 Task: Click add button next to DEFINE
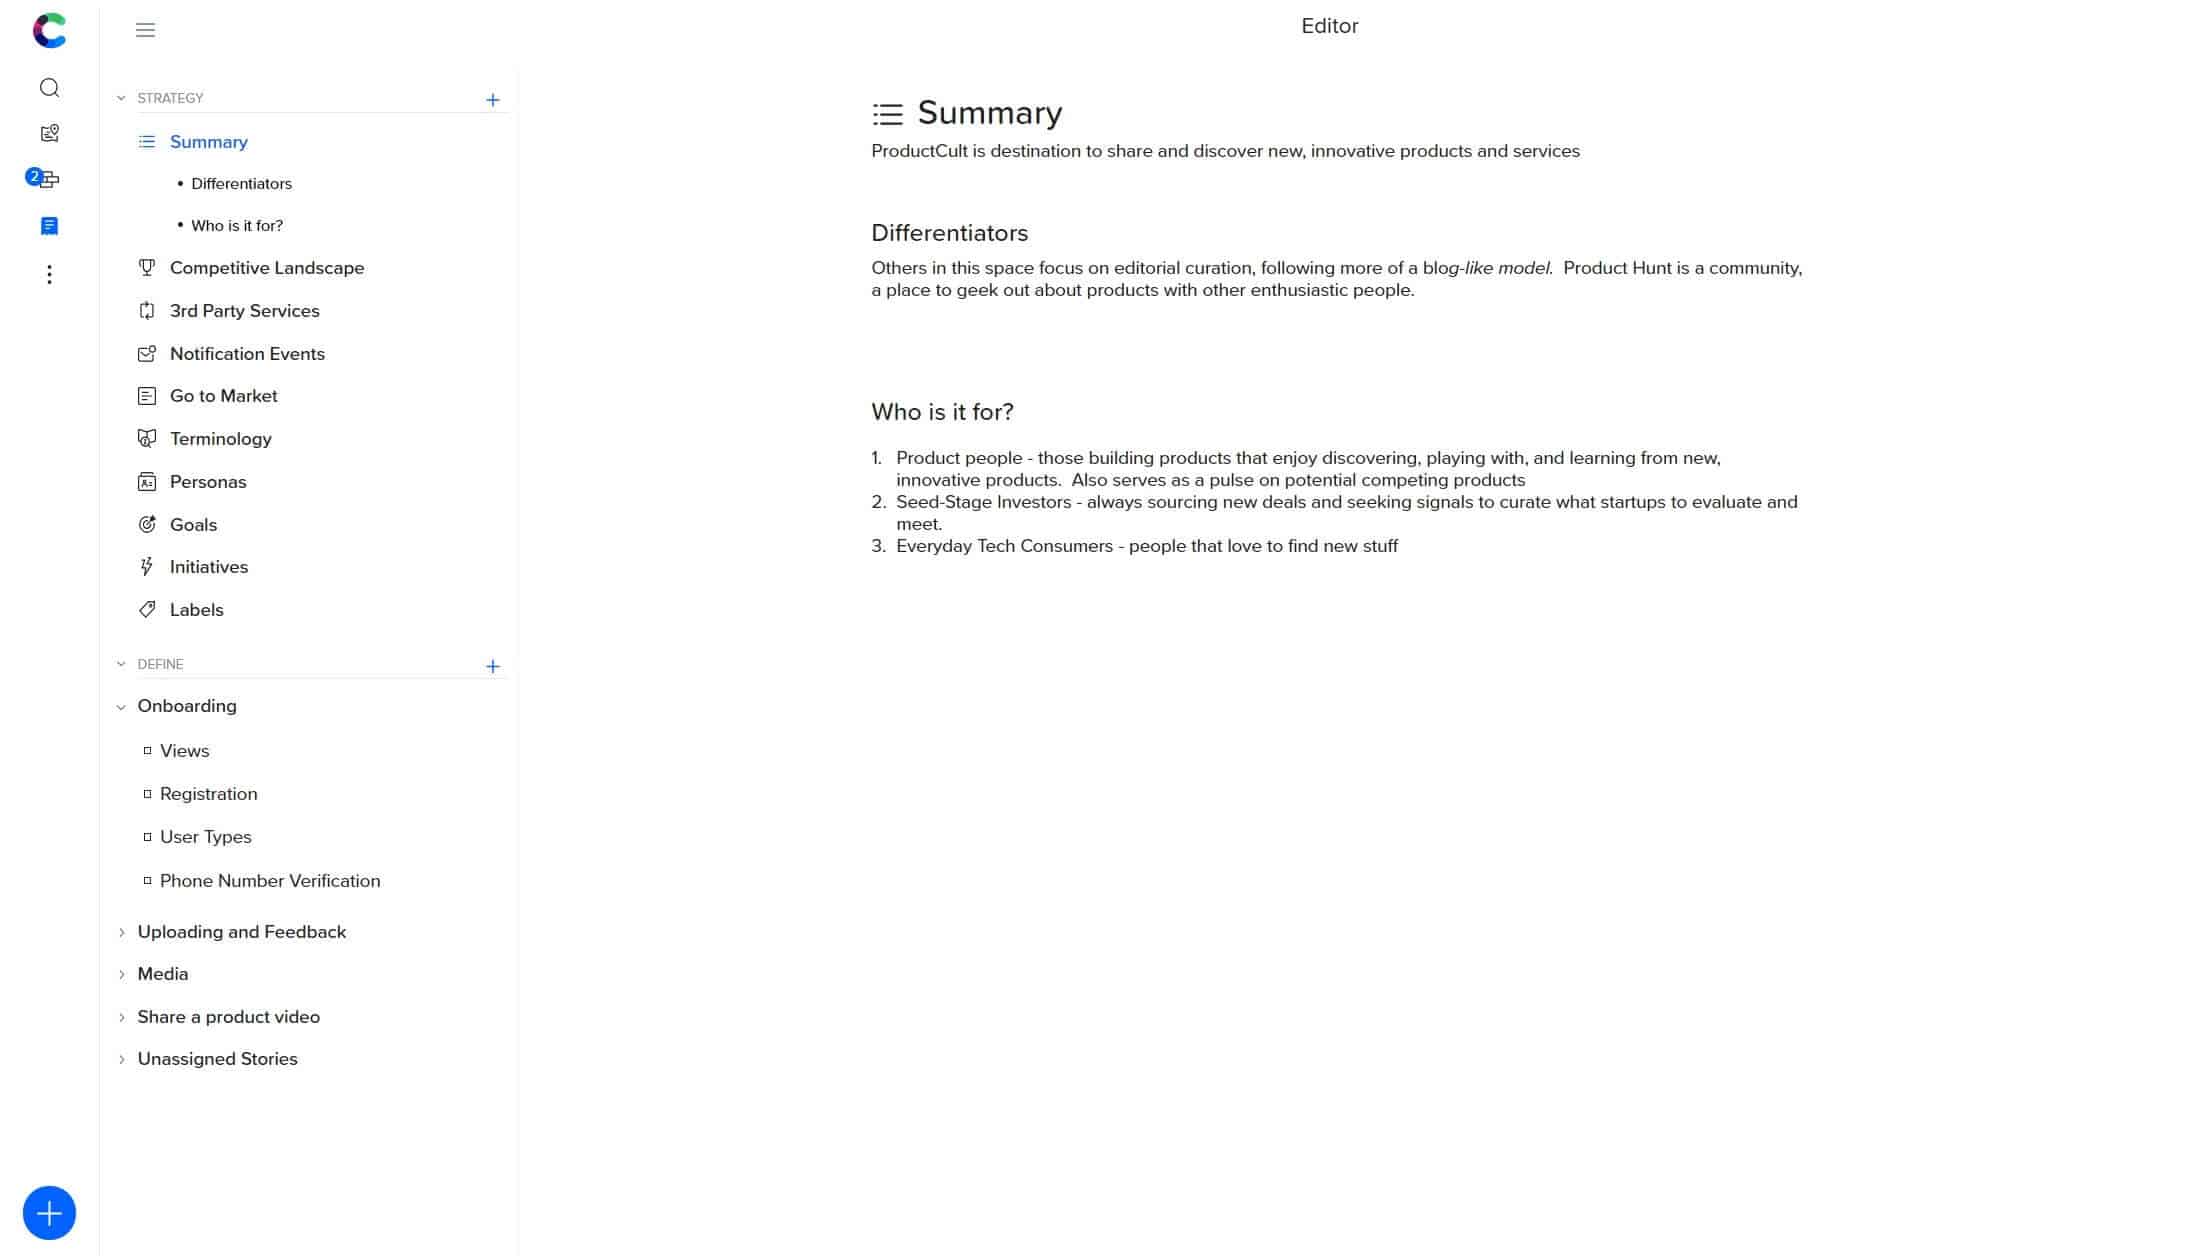pos(493,665)
